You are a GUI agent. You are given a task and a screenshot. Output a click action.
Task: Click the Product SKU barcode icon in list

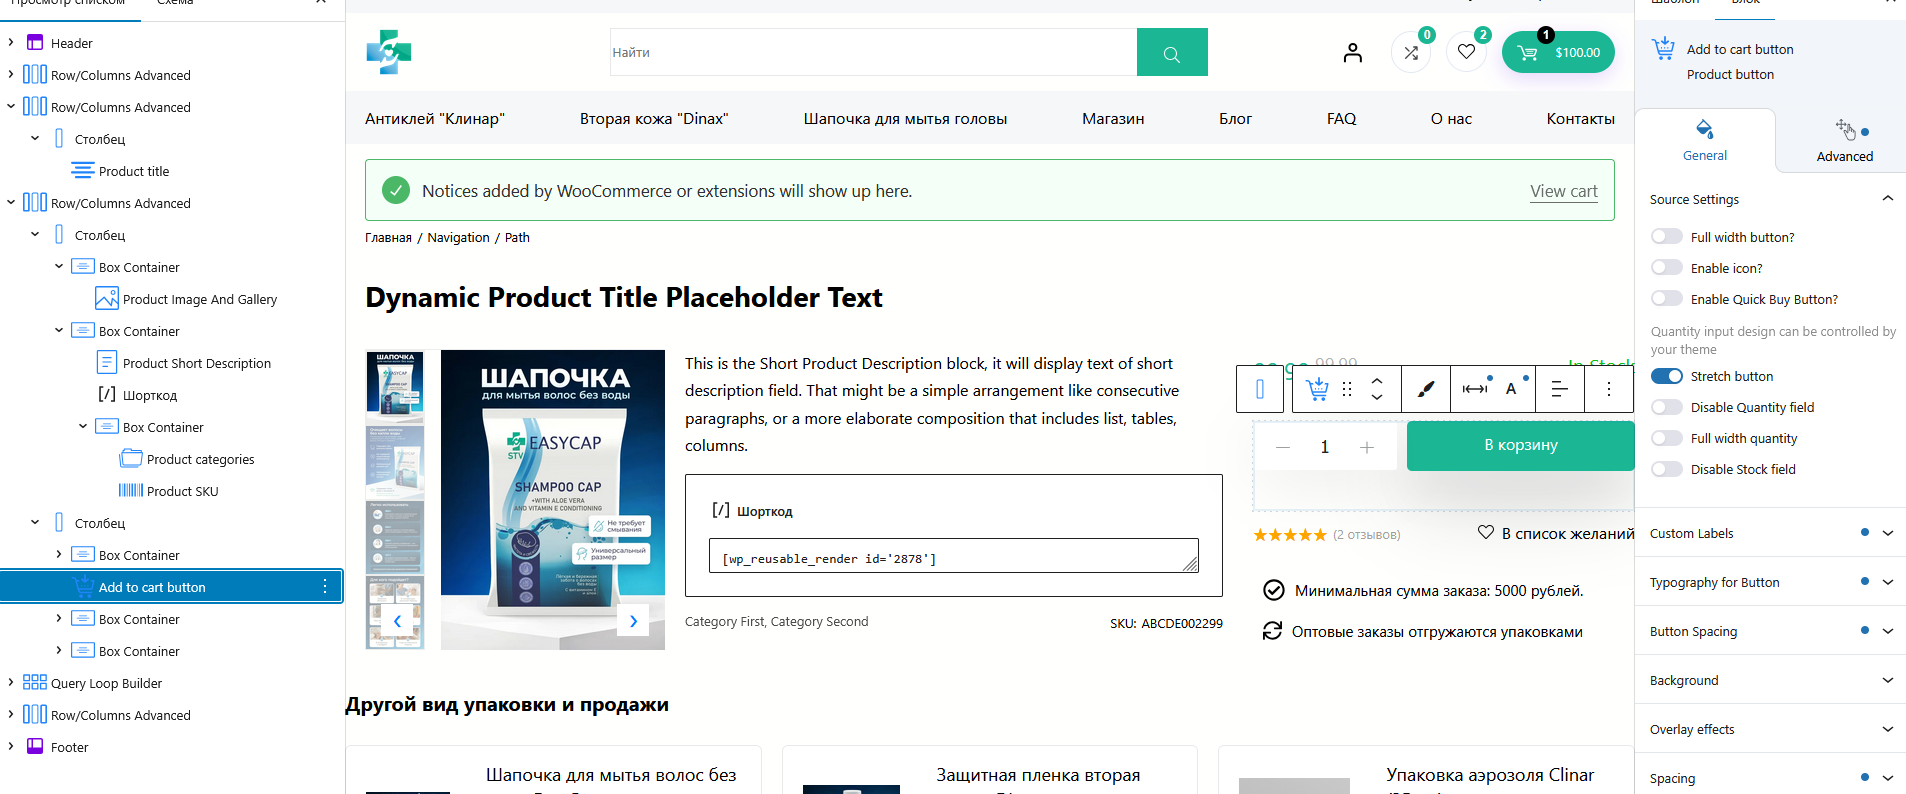pyautogui.click(x=131, y=490)
